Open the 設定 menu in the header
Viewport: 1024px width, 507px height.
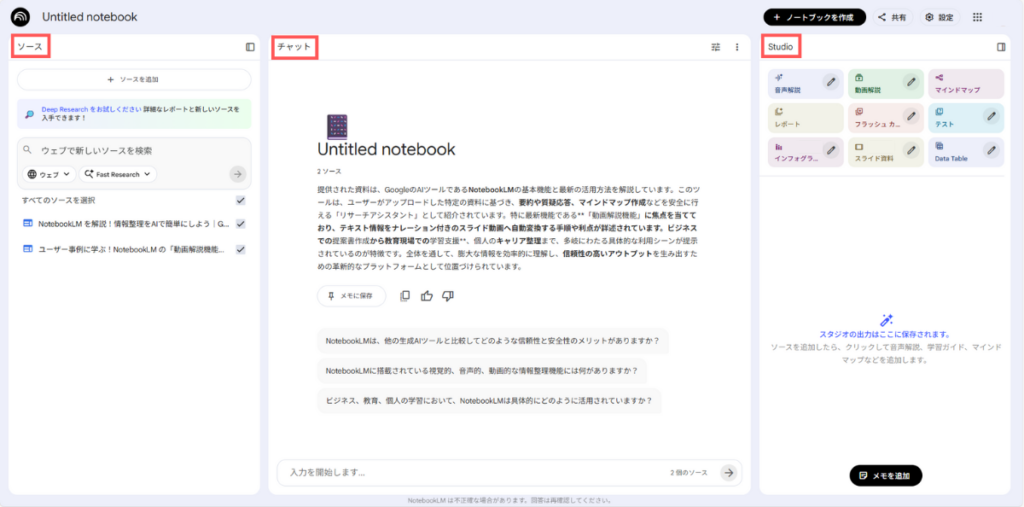939,17
